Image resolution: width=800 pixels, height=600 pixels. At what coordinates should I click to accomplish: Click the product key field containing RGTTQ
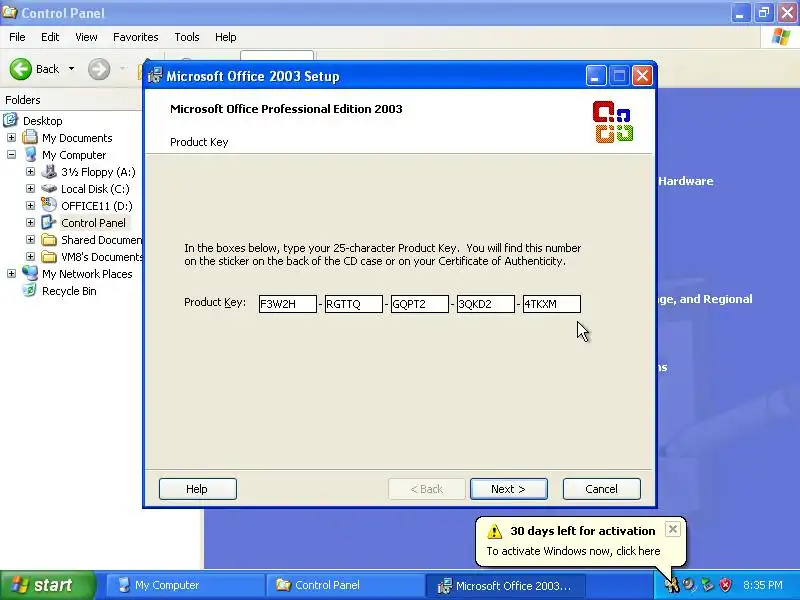coord(354,304)
